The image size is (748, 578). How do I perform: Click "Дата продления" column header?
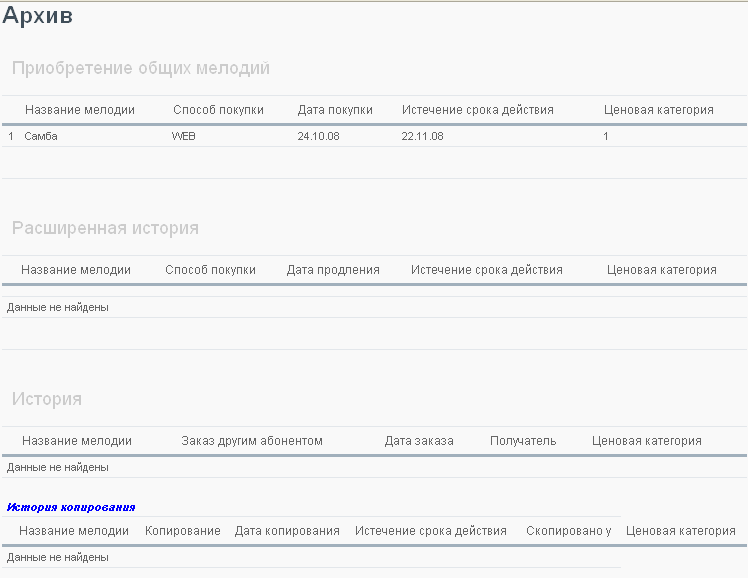tap(333, 270)
